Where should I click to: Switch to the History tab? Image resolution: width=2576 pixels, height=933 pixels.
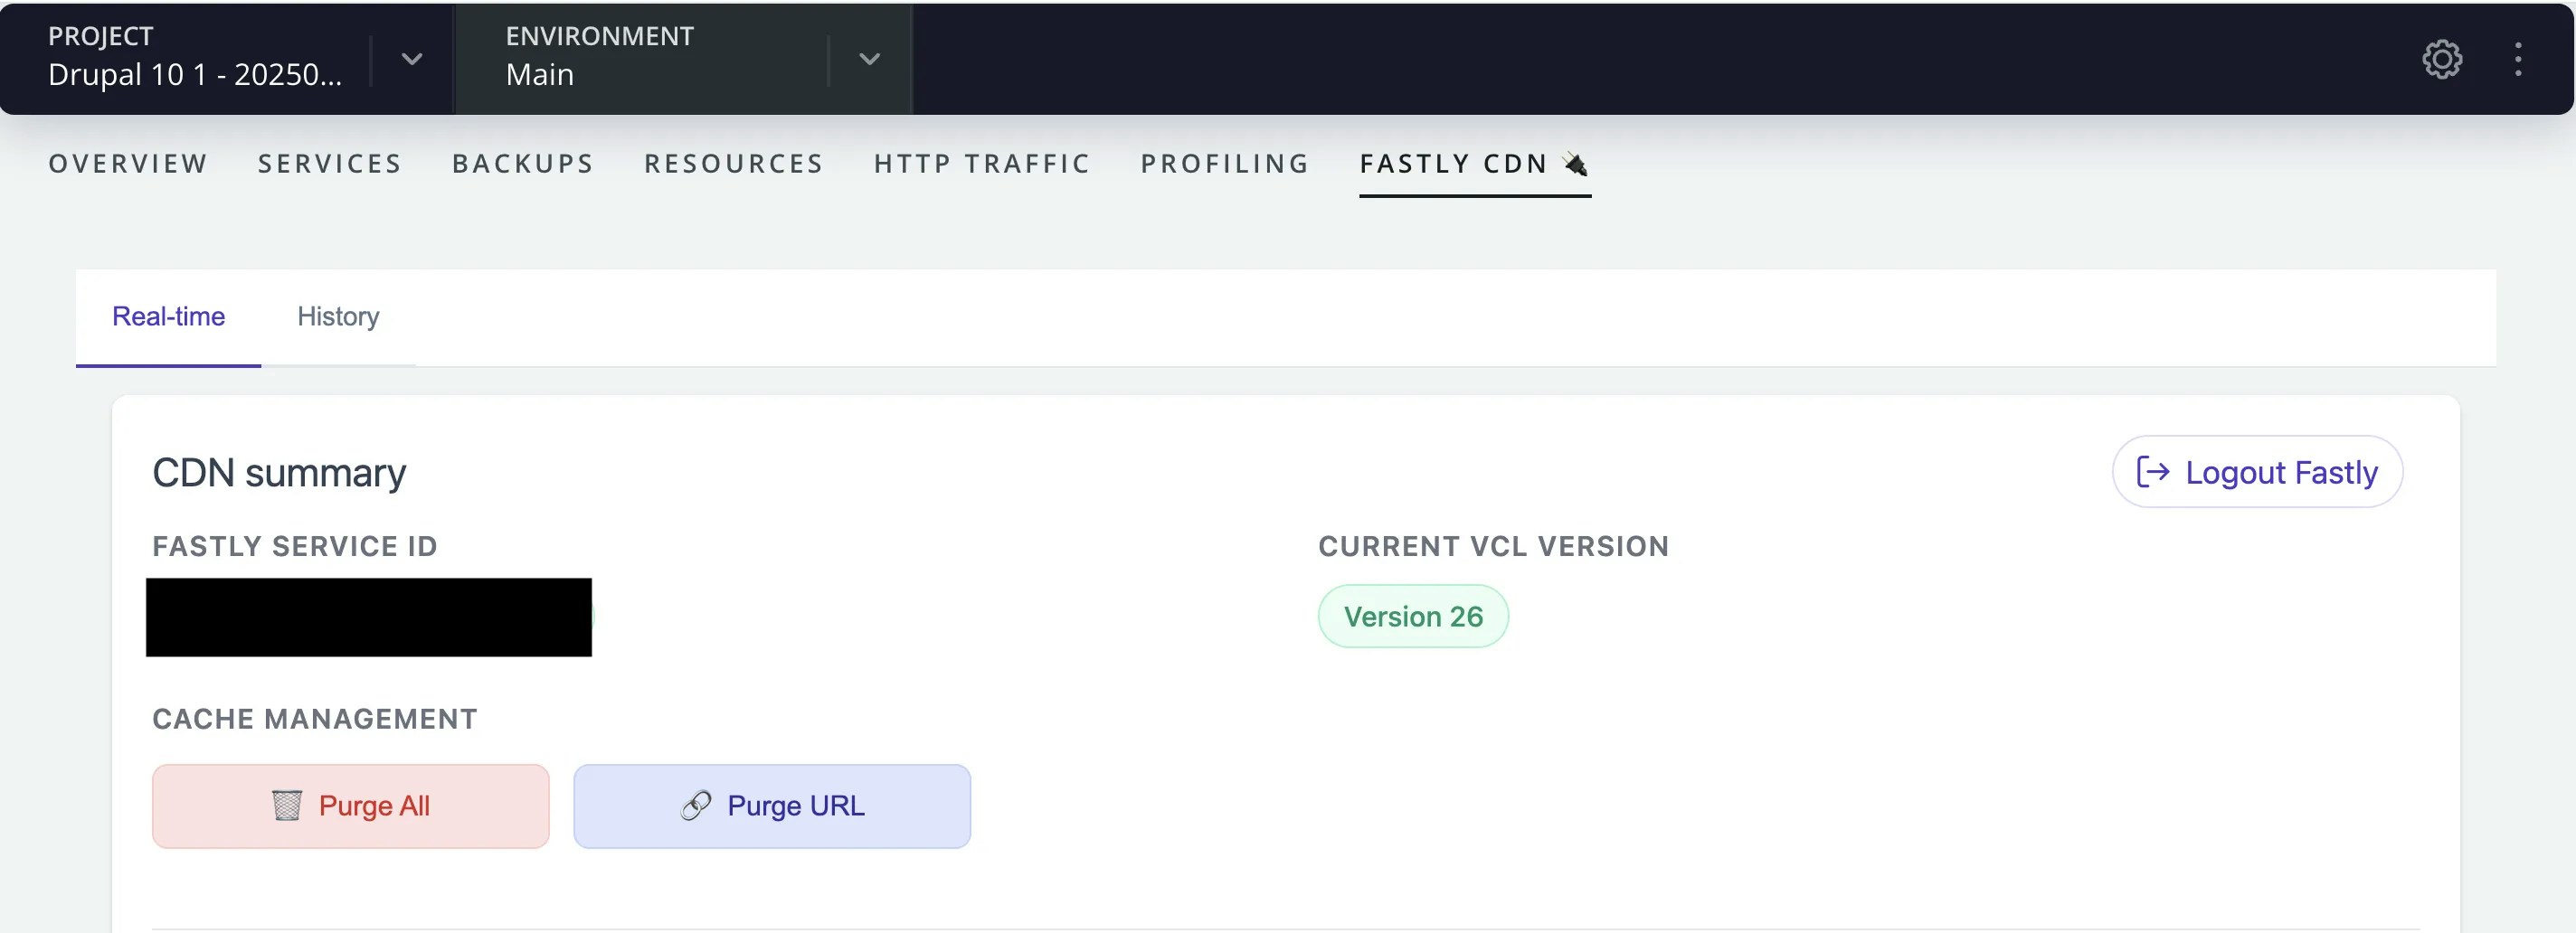coord(338,316)
